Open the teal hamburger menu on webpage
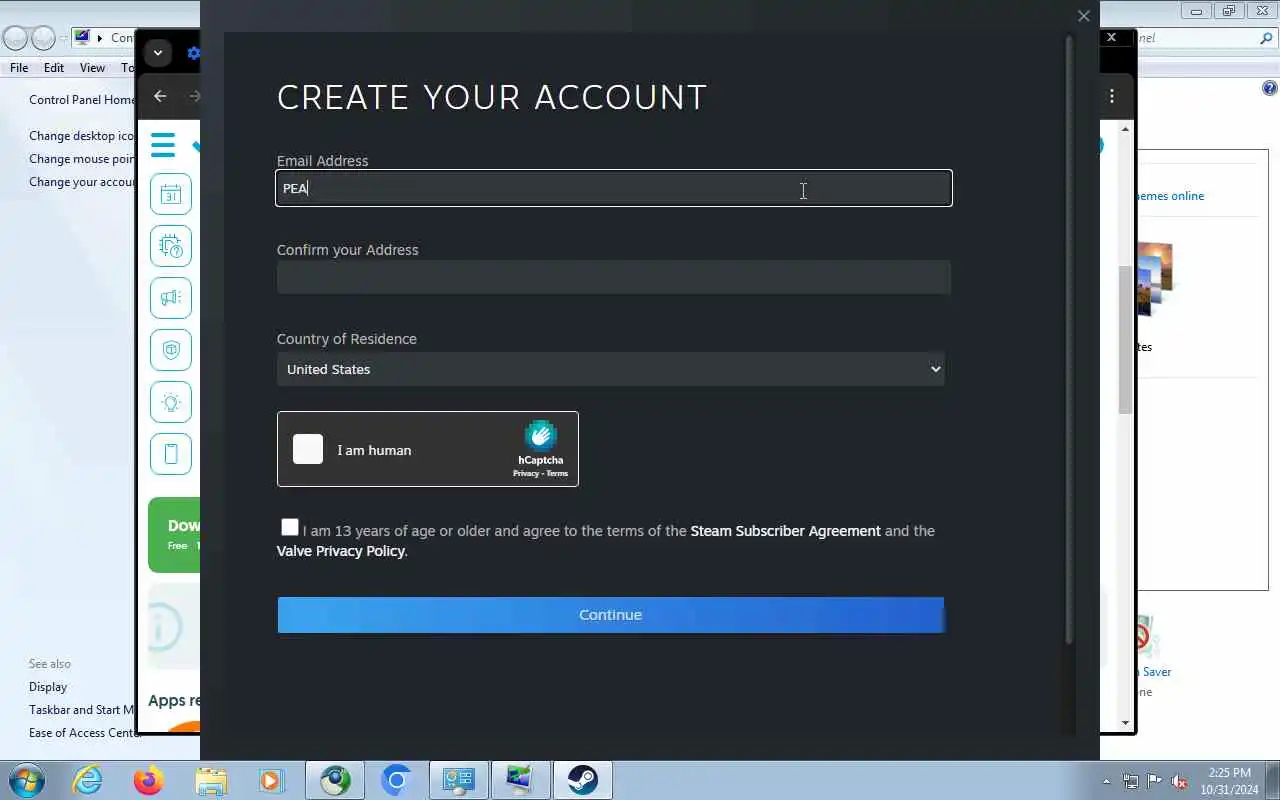 coord(163,145)
